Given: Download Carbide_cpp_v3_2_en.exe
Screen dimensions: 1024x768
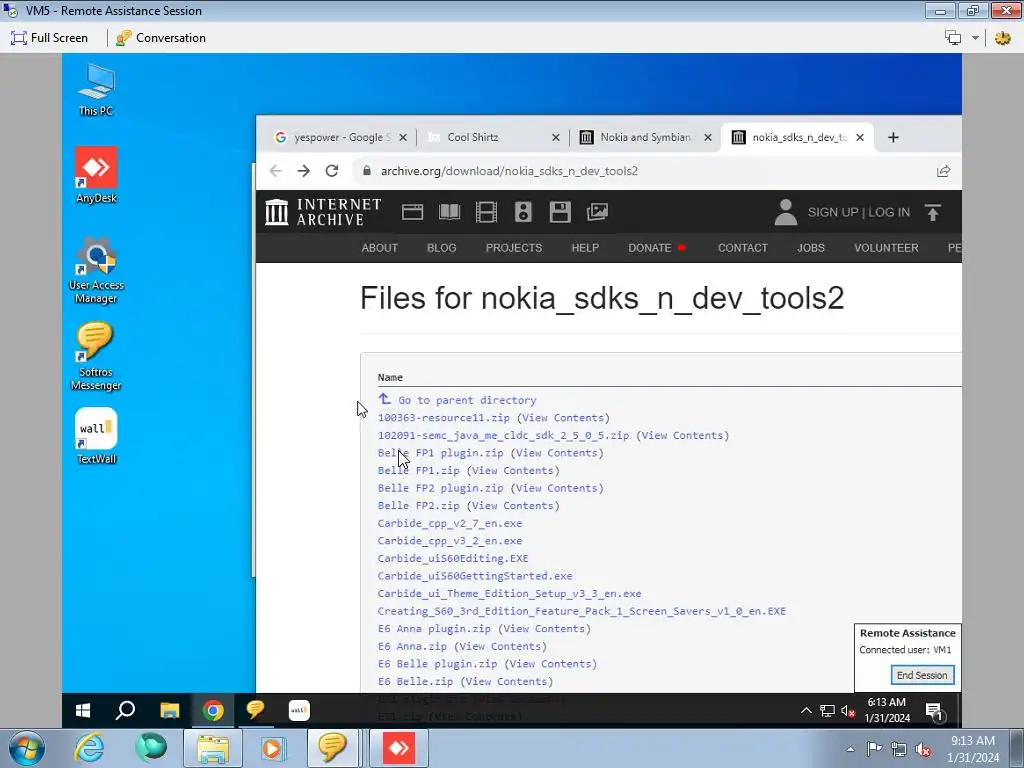Looking at the screenshot, I should tap(450, 541).
